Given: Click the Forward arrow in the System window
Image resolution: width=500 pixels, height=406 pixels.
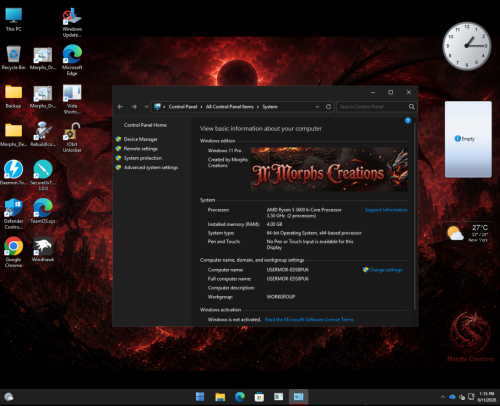Looking at the screenshot, I should coord(134,107).
